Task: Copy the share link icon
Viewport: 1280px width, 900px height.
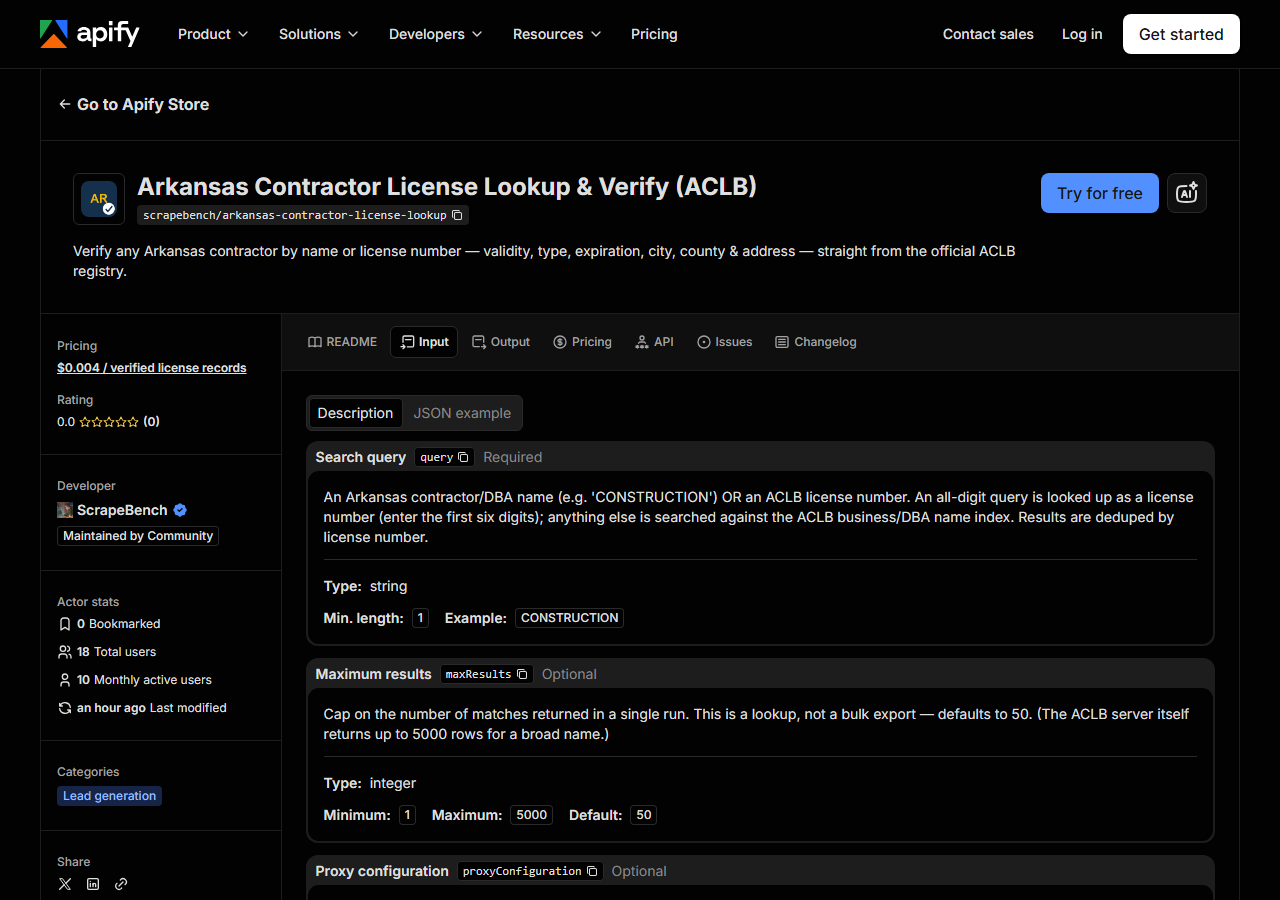Action: click(121, 884)
